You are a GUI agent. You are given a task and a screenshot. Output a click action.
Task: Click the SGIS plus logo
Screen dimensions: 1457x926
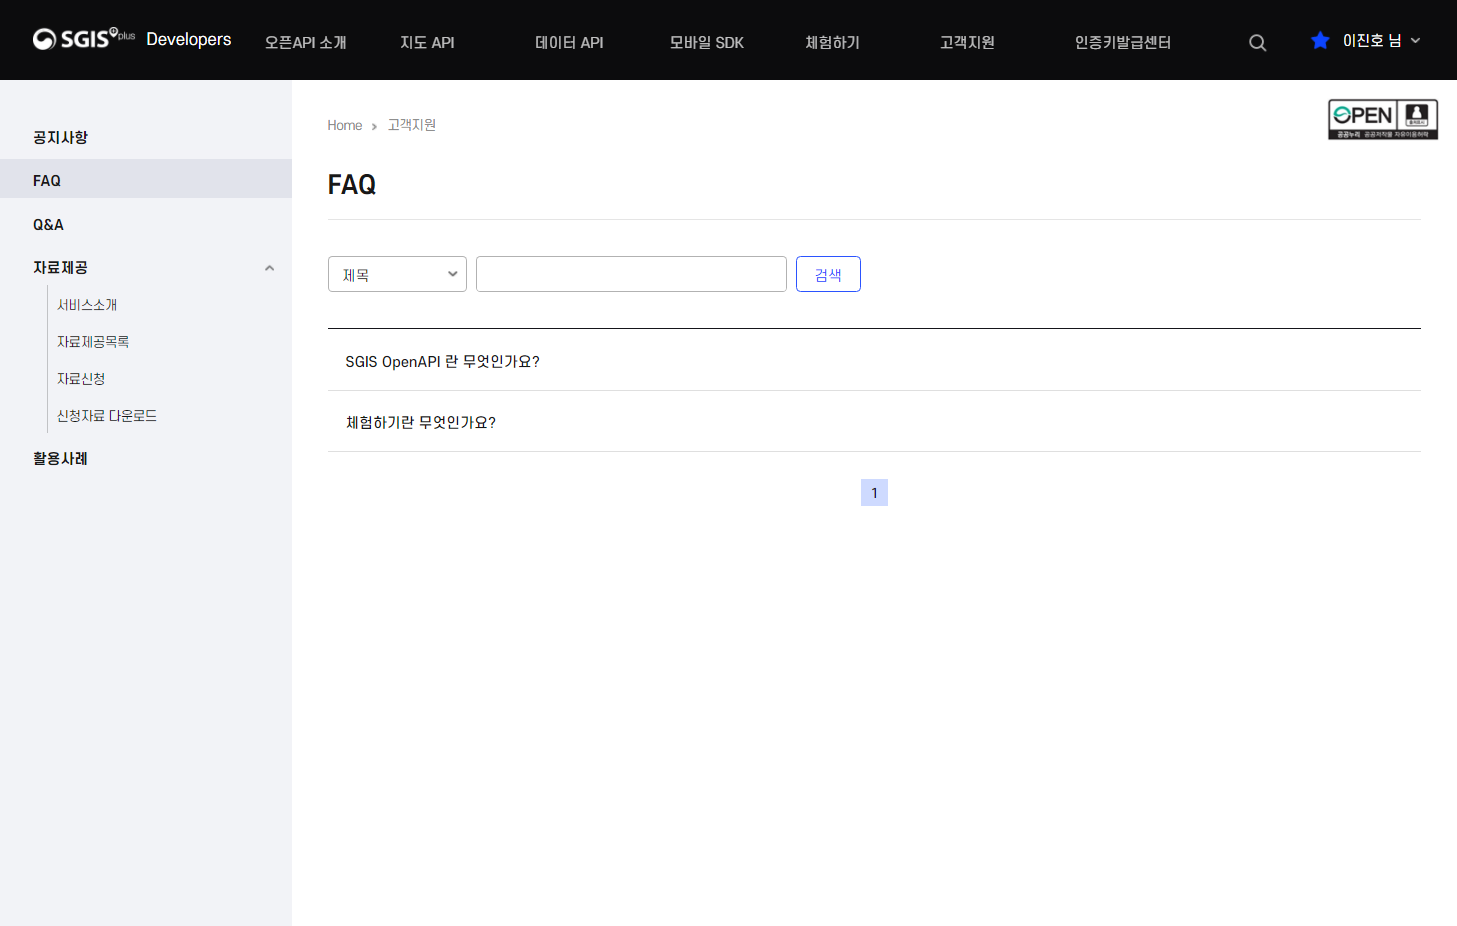83,38
